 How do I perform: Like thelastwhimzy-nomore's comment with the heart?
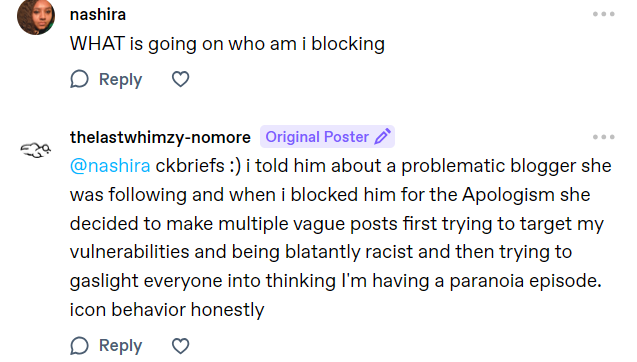pos(180,346)
